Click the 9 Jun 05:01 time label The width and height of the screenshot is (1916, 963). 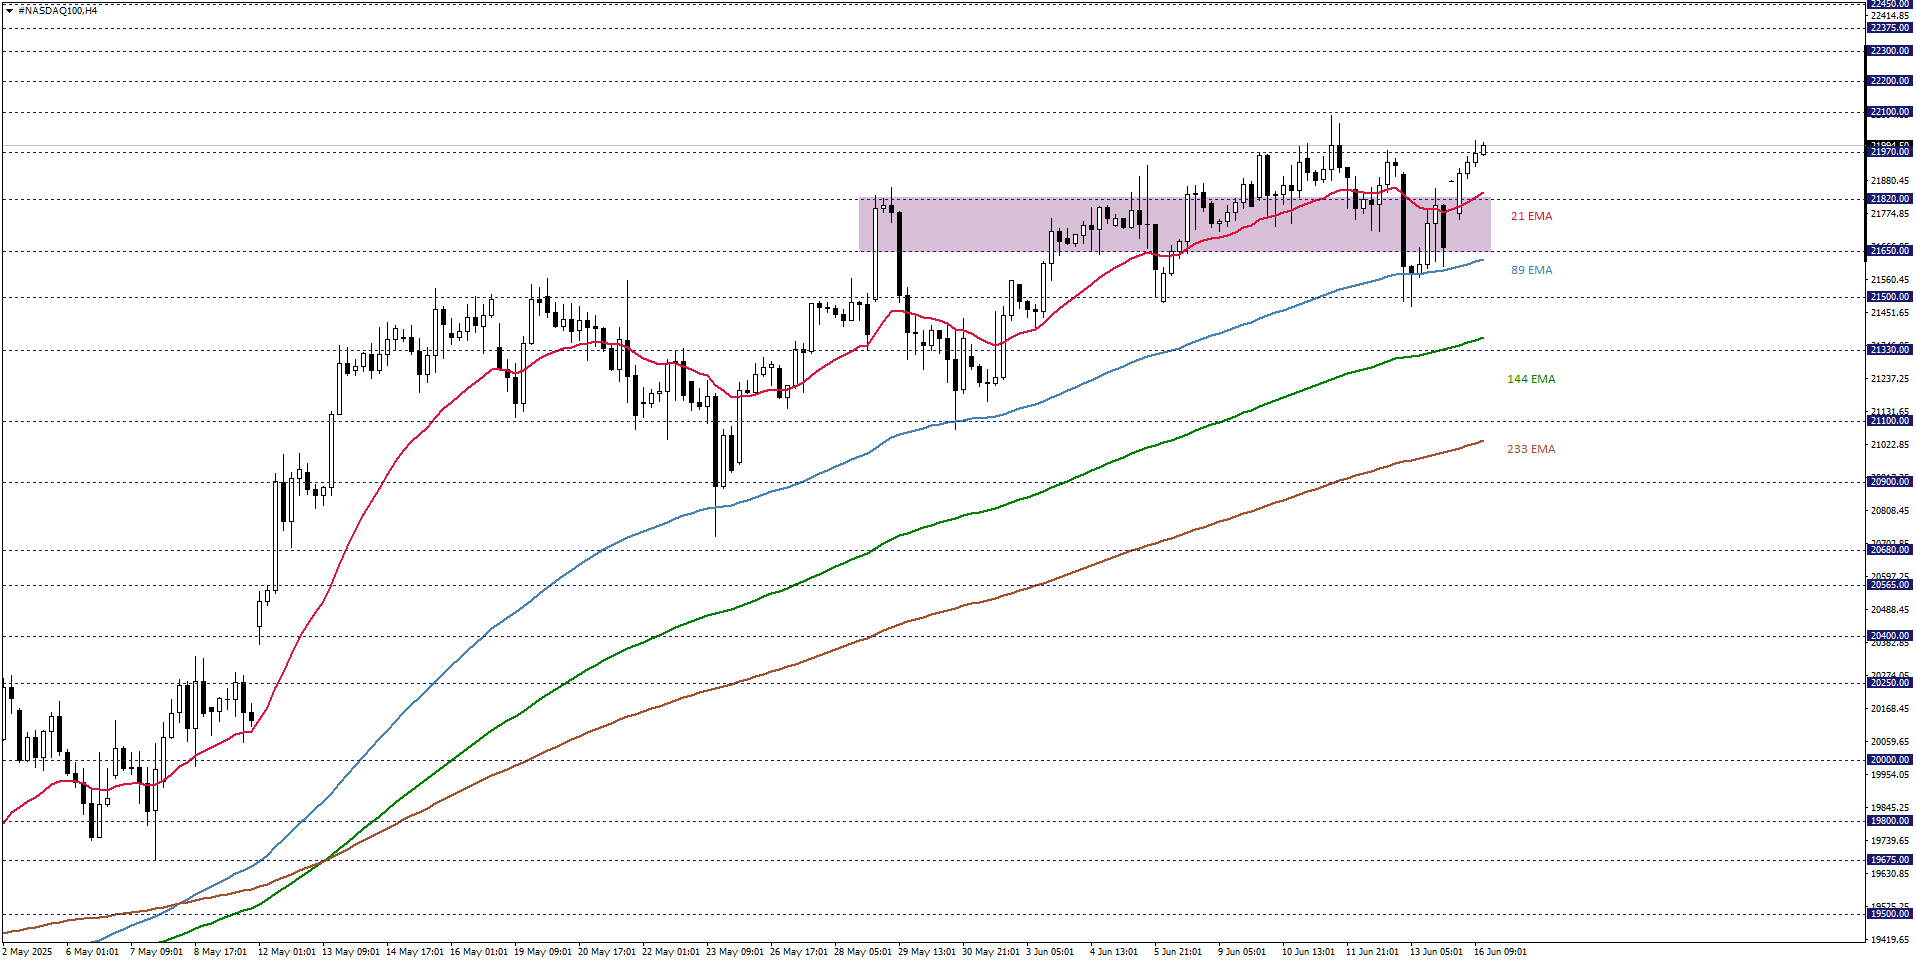click(x=1242, y=952)
